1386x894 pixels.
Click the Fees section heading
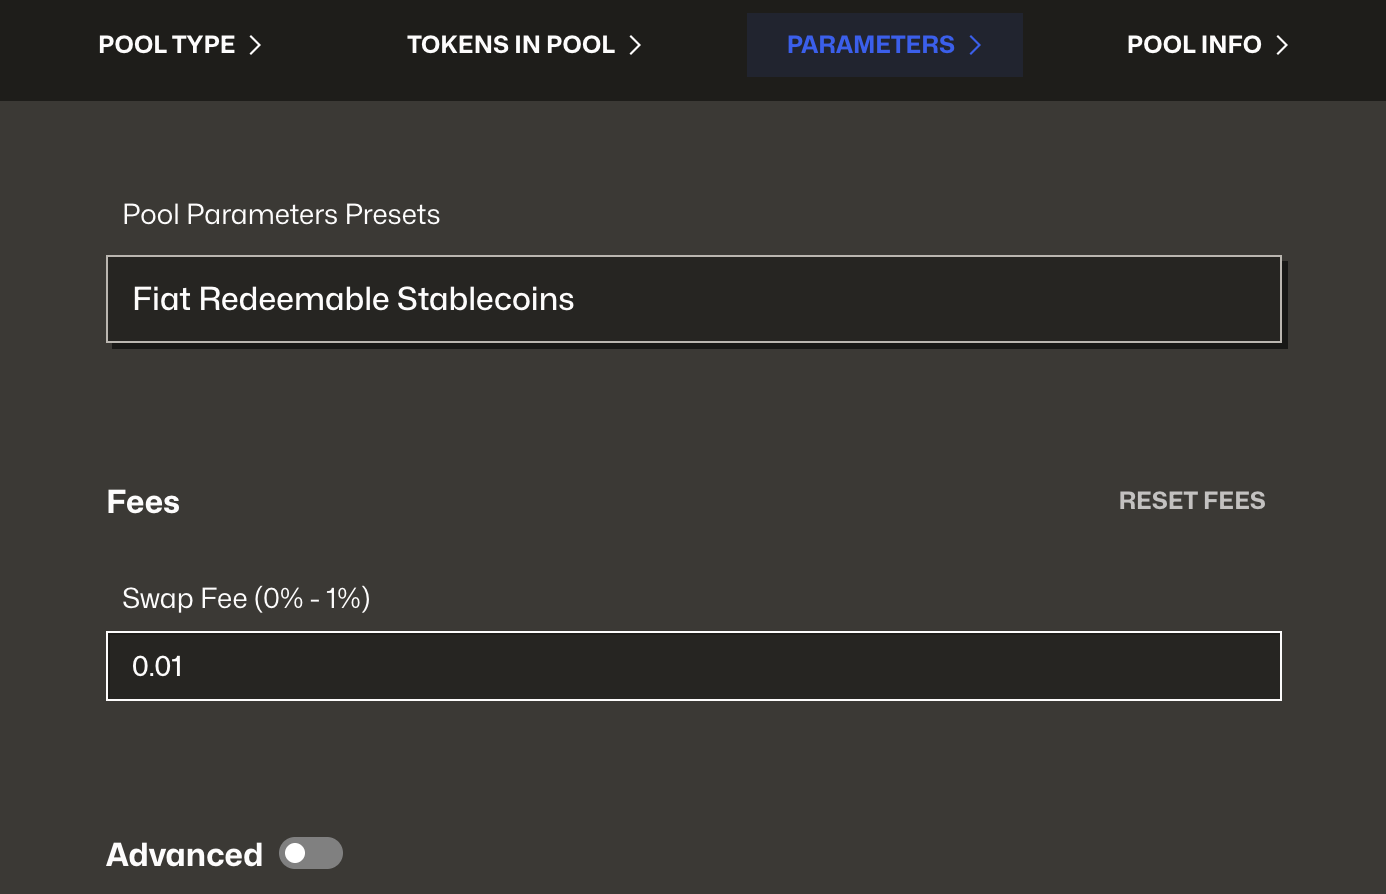coord(143,502)
